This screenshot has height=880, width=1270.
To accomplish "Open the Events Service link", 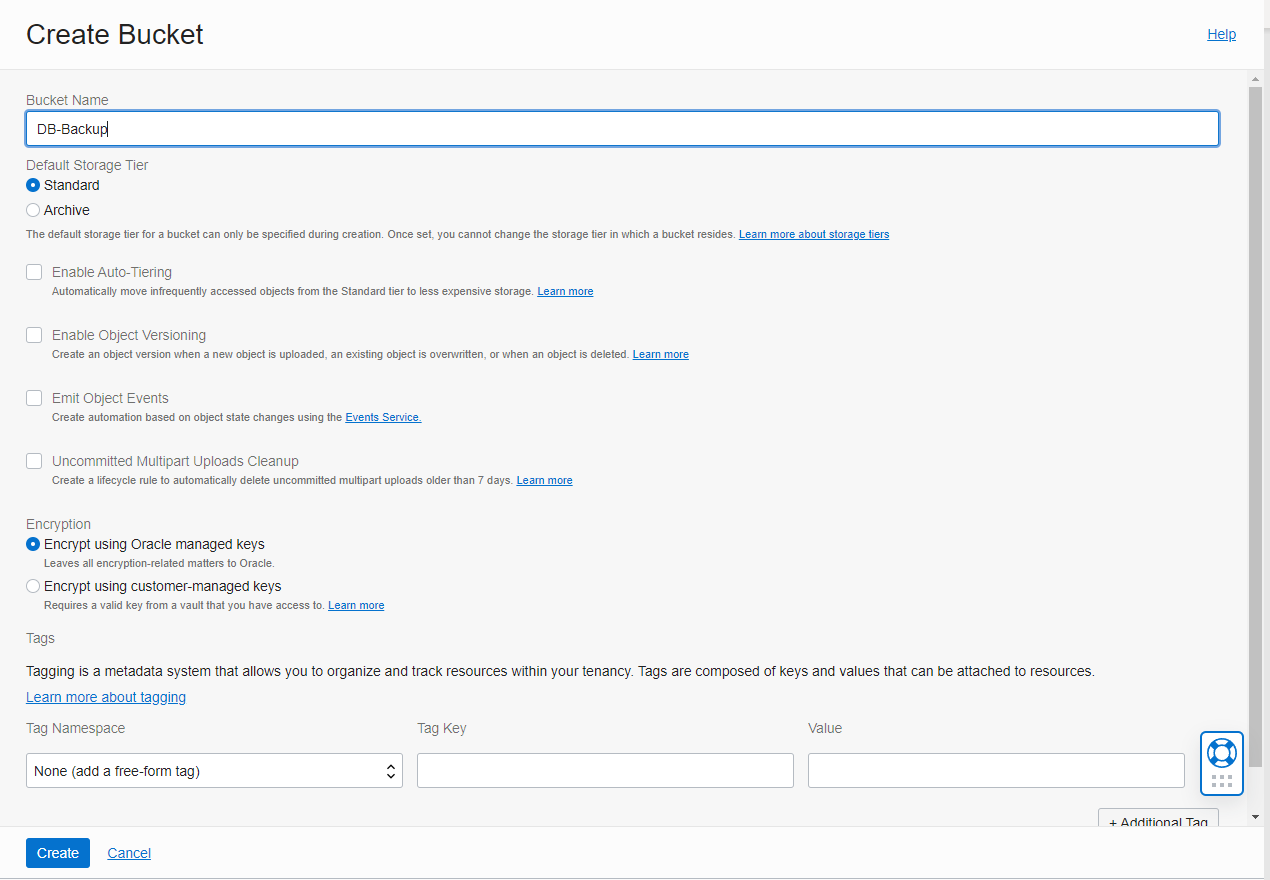I will pos(383,417).
